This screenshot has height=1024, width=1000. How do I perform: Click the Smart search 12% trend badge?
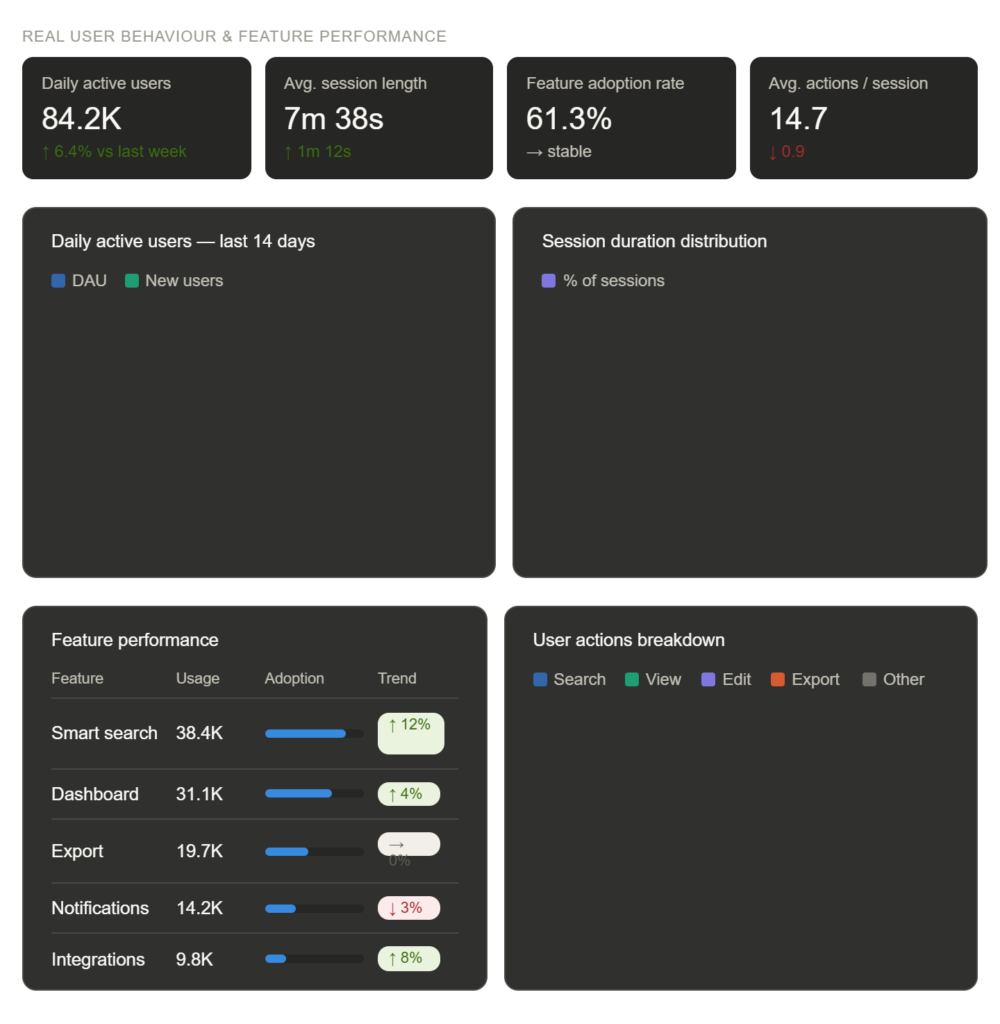click(409, 733)
